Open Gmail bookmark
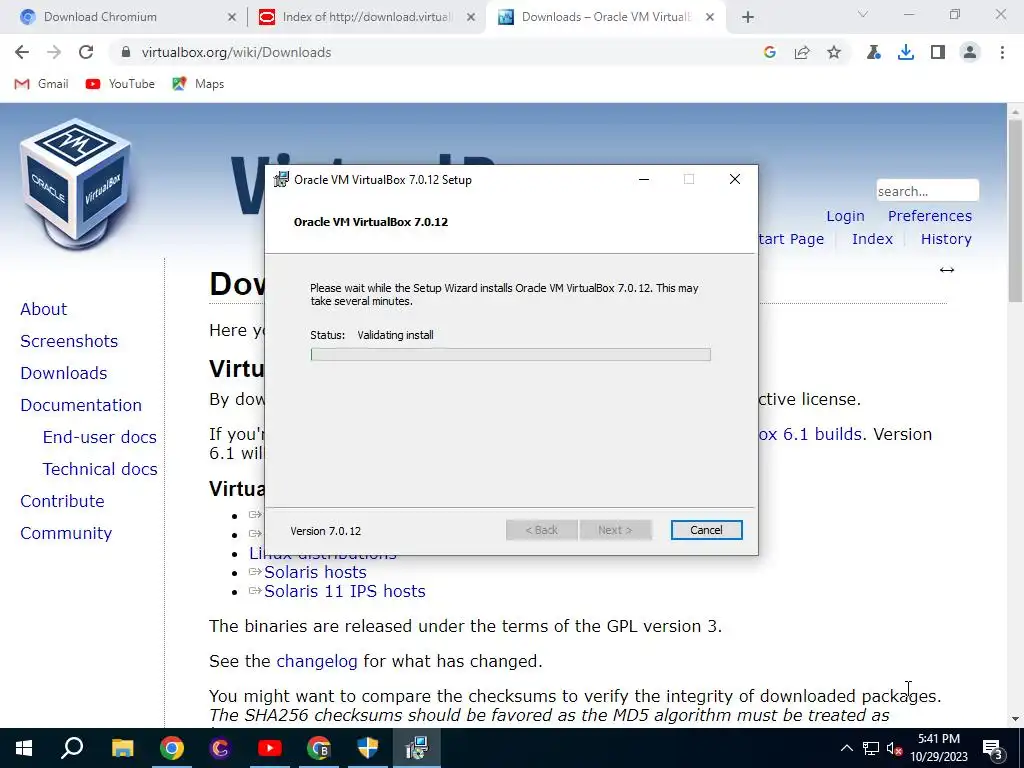 click(41, 84)
